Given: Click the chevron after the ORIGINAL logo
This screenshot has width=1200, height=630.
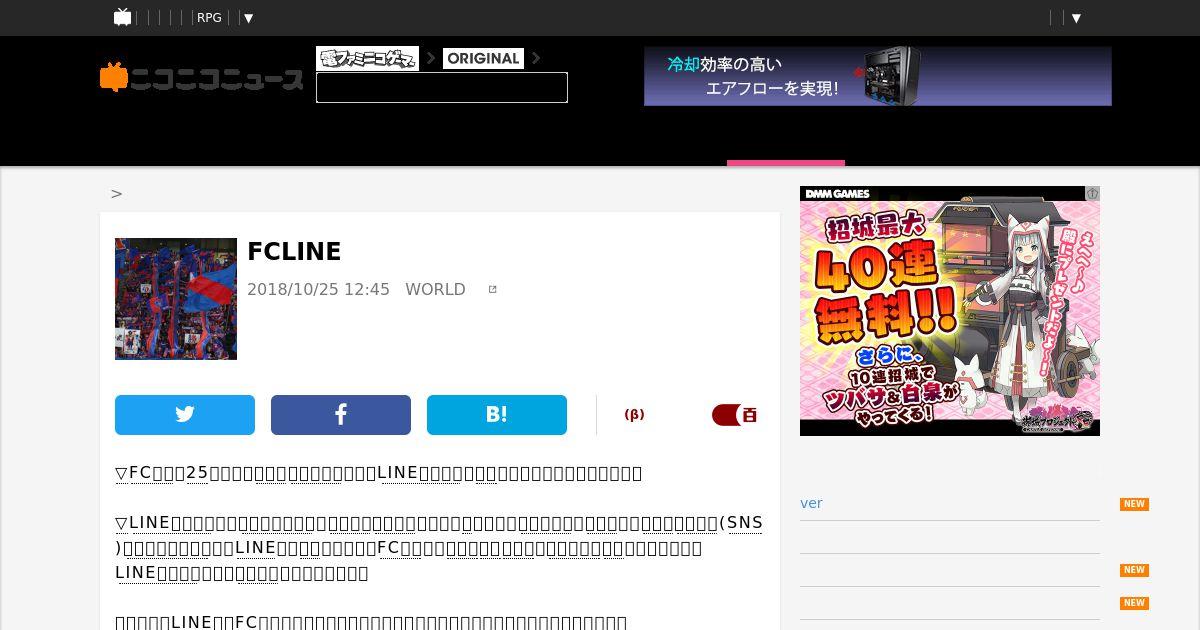Looking at the screenshot, I should point(536,58).
